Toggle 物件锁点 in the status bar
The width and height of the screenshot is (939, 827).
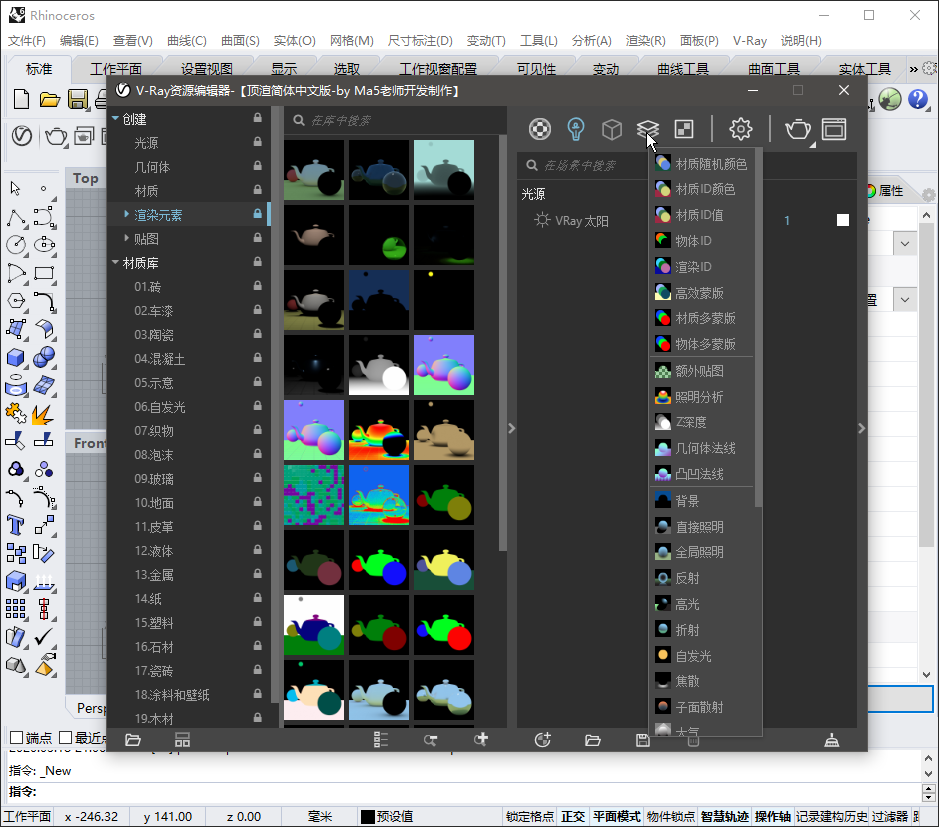[671, 816]
